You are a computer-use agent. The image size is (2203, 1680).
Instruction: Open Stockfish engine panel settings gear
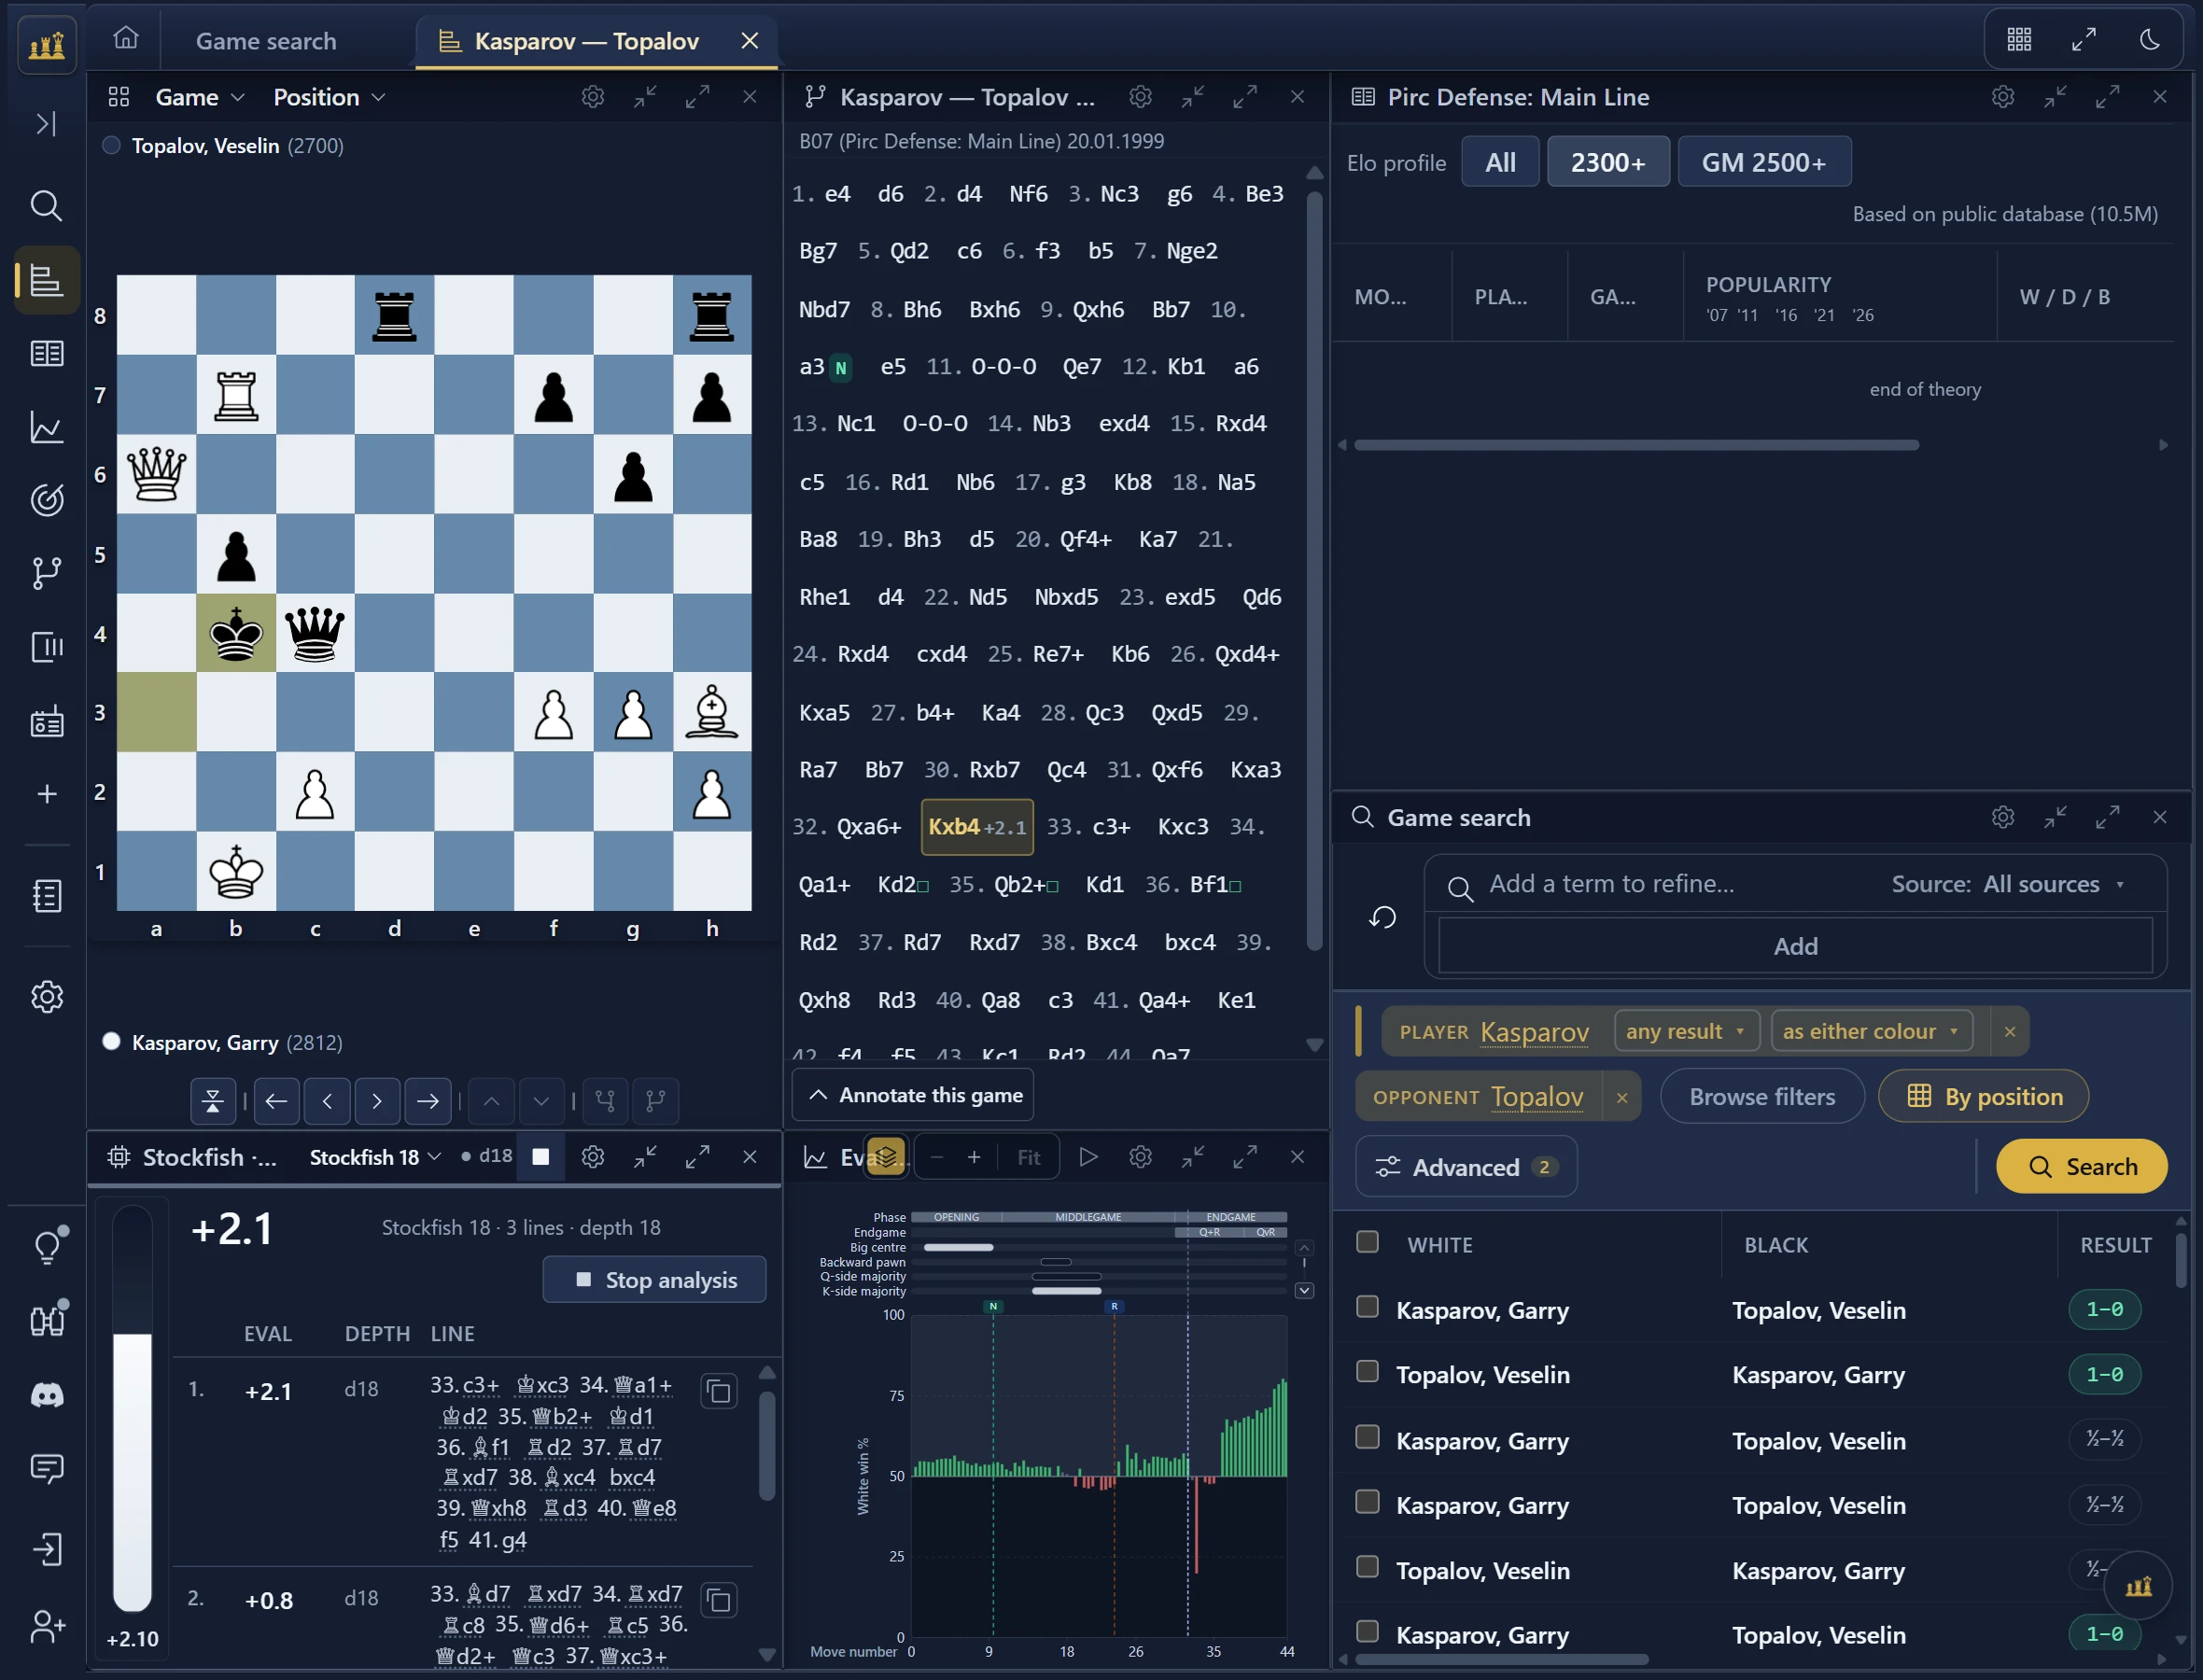pos(593,1157)
